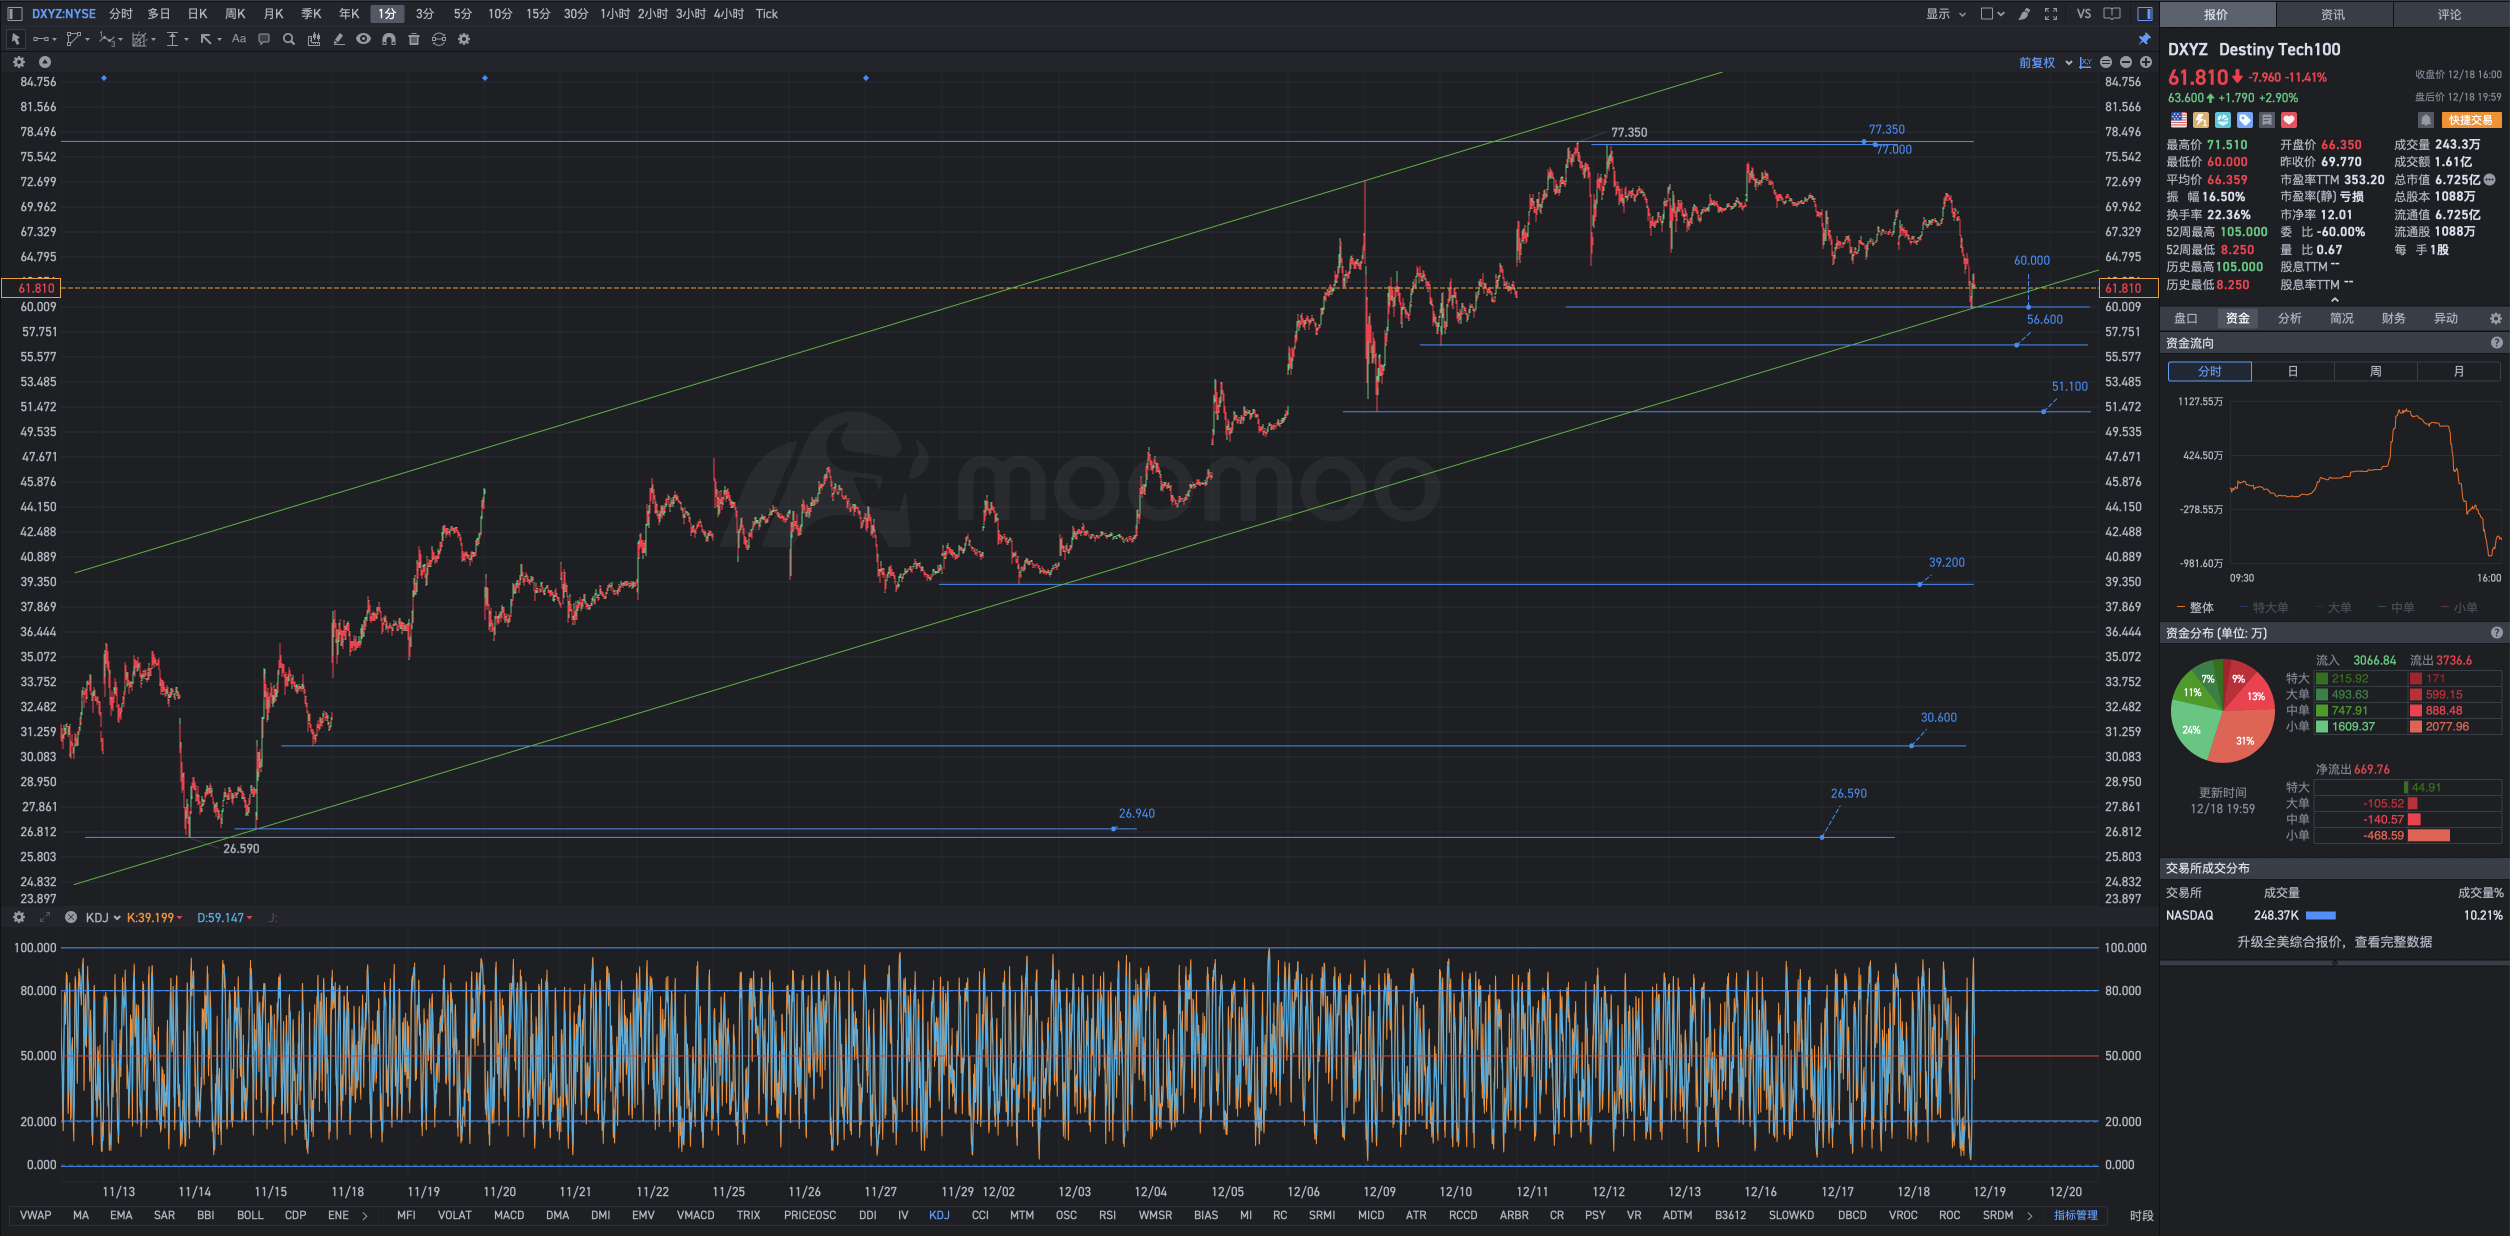Viewport: 2510px width, 1236px height.
Task: Toggle the left sidebar panel
Action: click(x=15, y=14)
